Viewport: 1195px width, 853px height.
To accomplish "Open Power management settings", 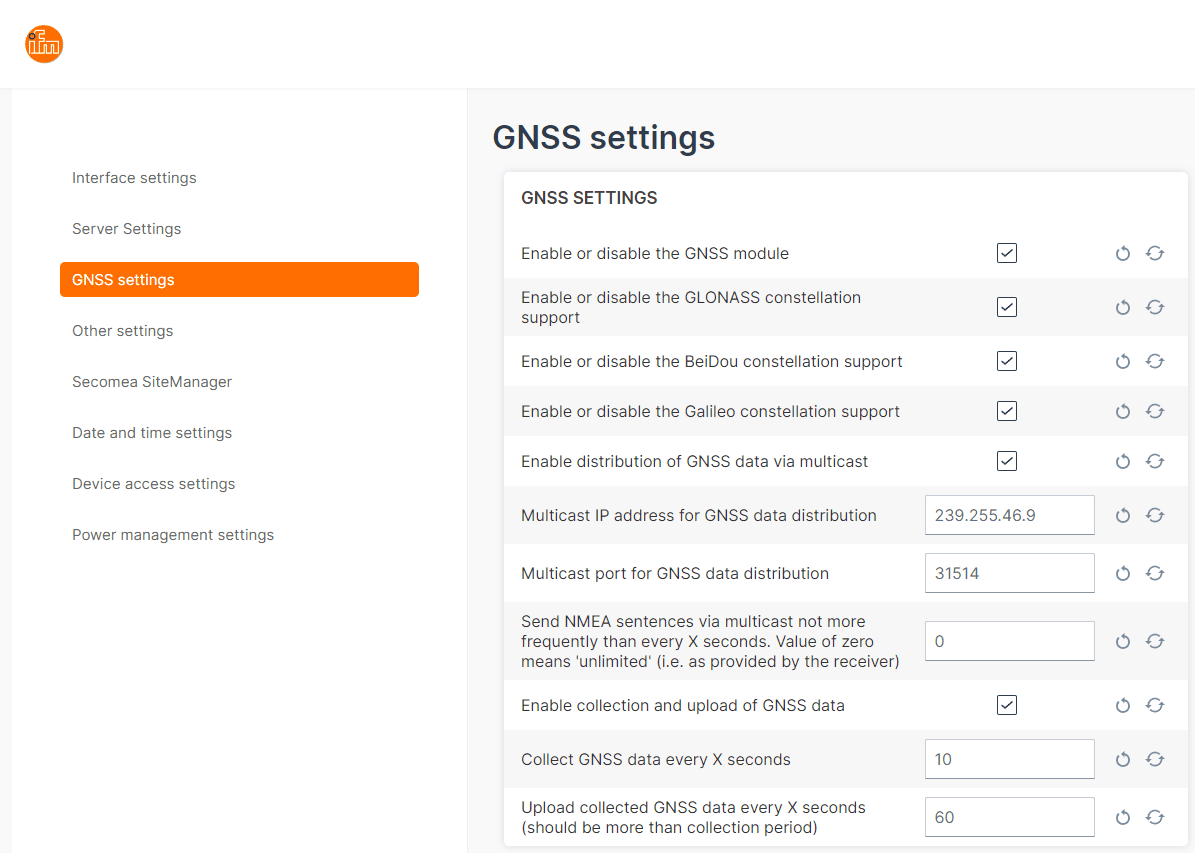I will click(173, 535).
